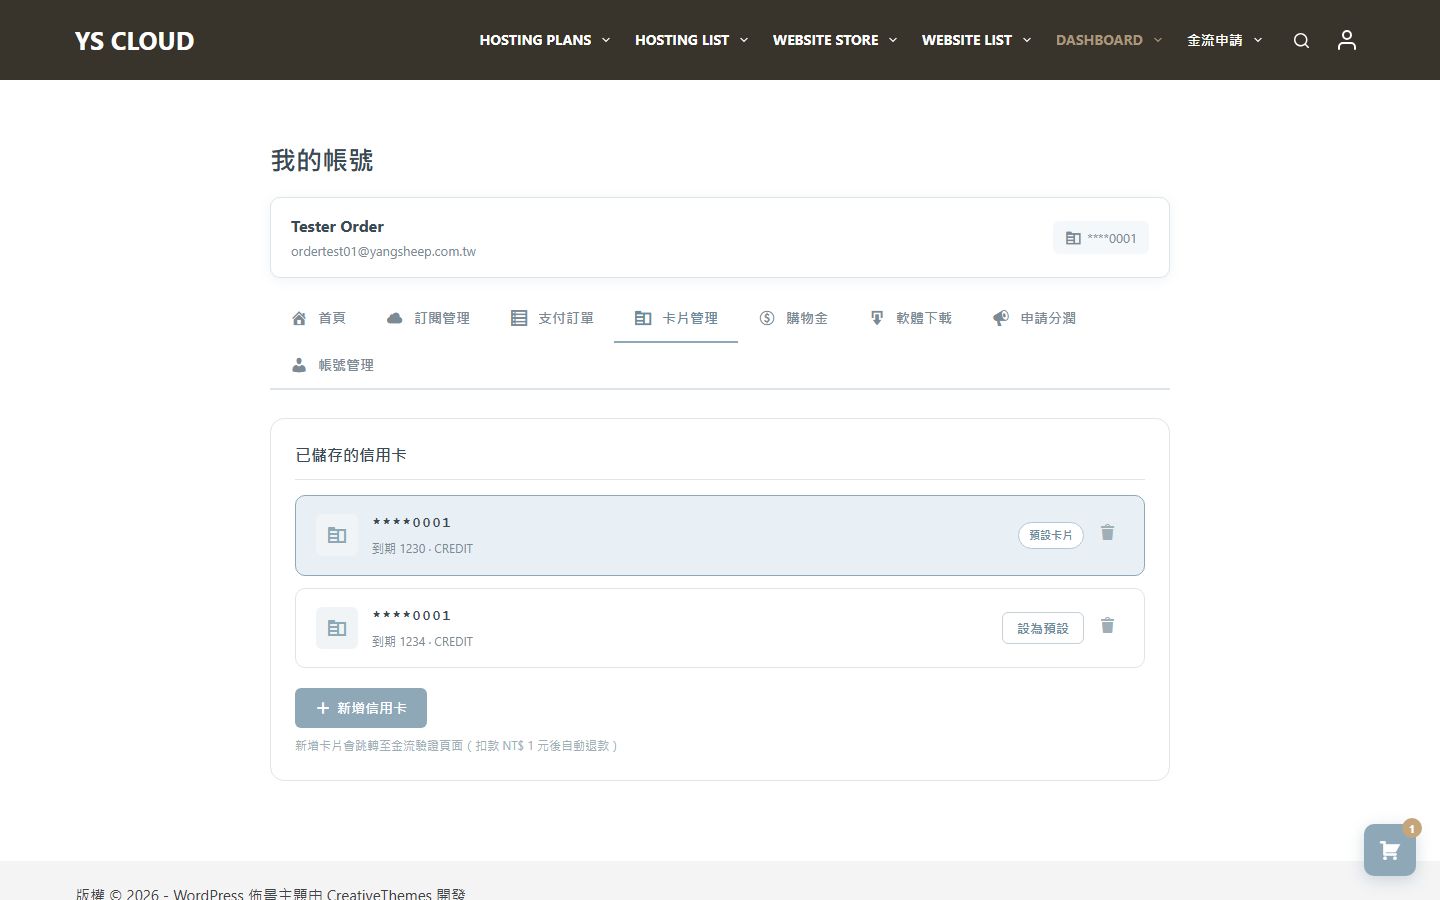
Task: Click the 已儲存的信用卡 heading
Action: pos(351,455)
